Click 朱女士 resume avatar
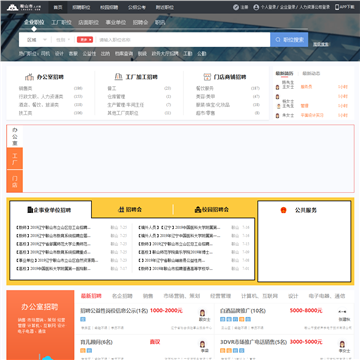Screen dimensions: 360x360 tap(277, 116)
